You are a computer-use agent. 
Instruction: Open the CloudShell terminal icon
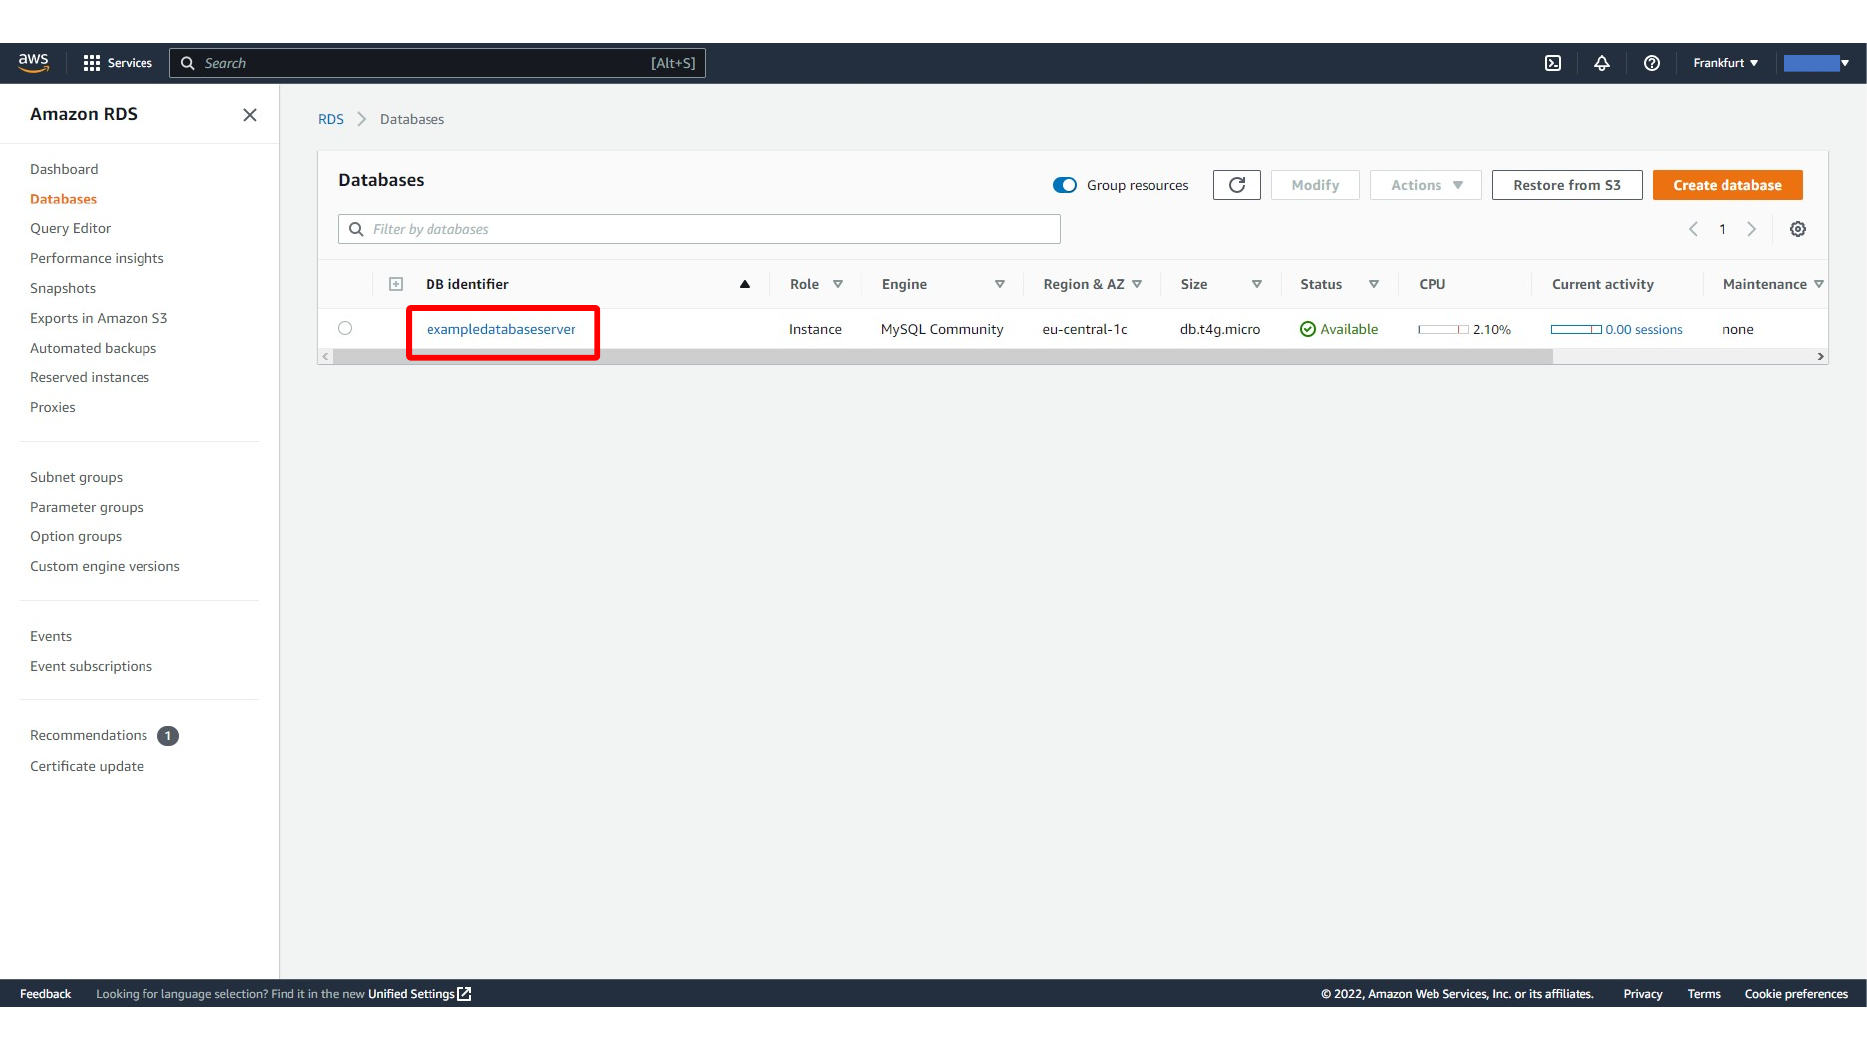[x=1553, y=63]
